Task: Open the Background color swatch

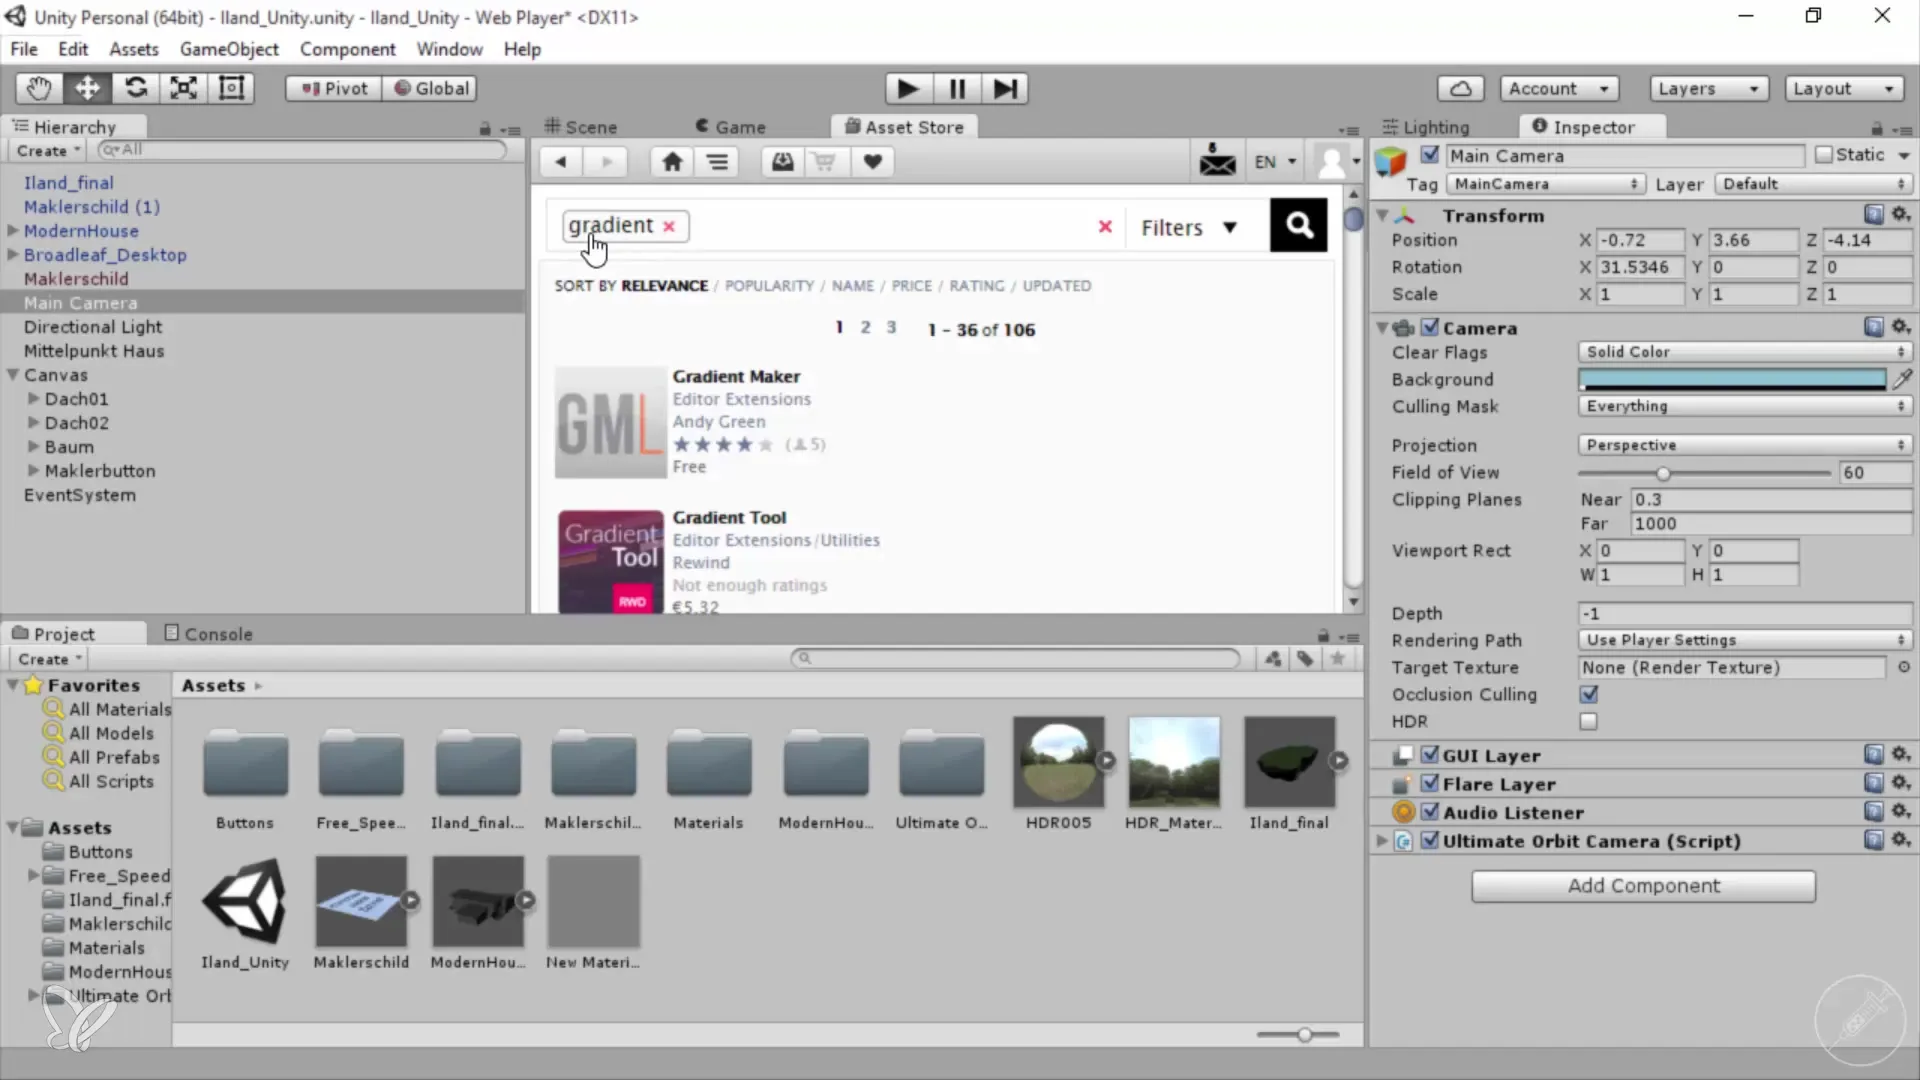Action: pyautogui.click(x=1732, y=379)
